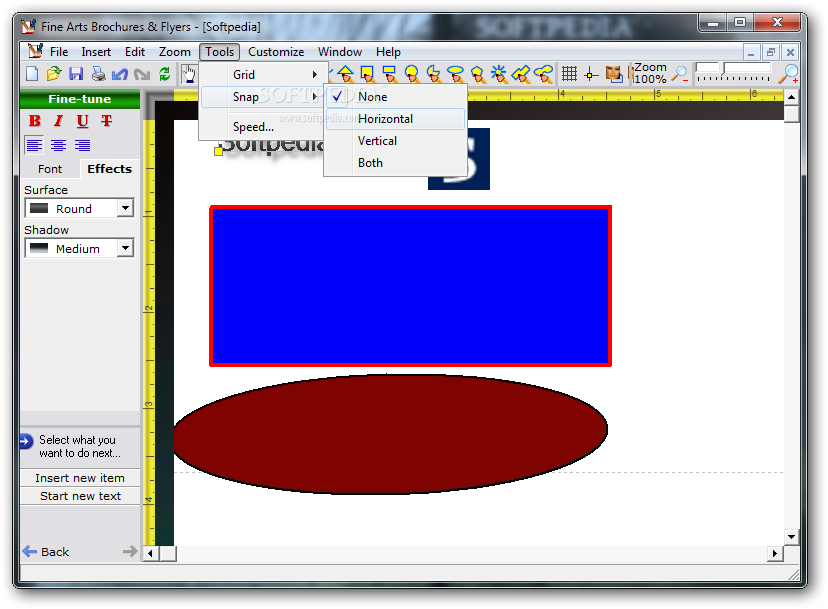The width and height of the screenshot is (828, 609).
Task: Insert freeform line shape tool
Action: pos(522,74)
